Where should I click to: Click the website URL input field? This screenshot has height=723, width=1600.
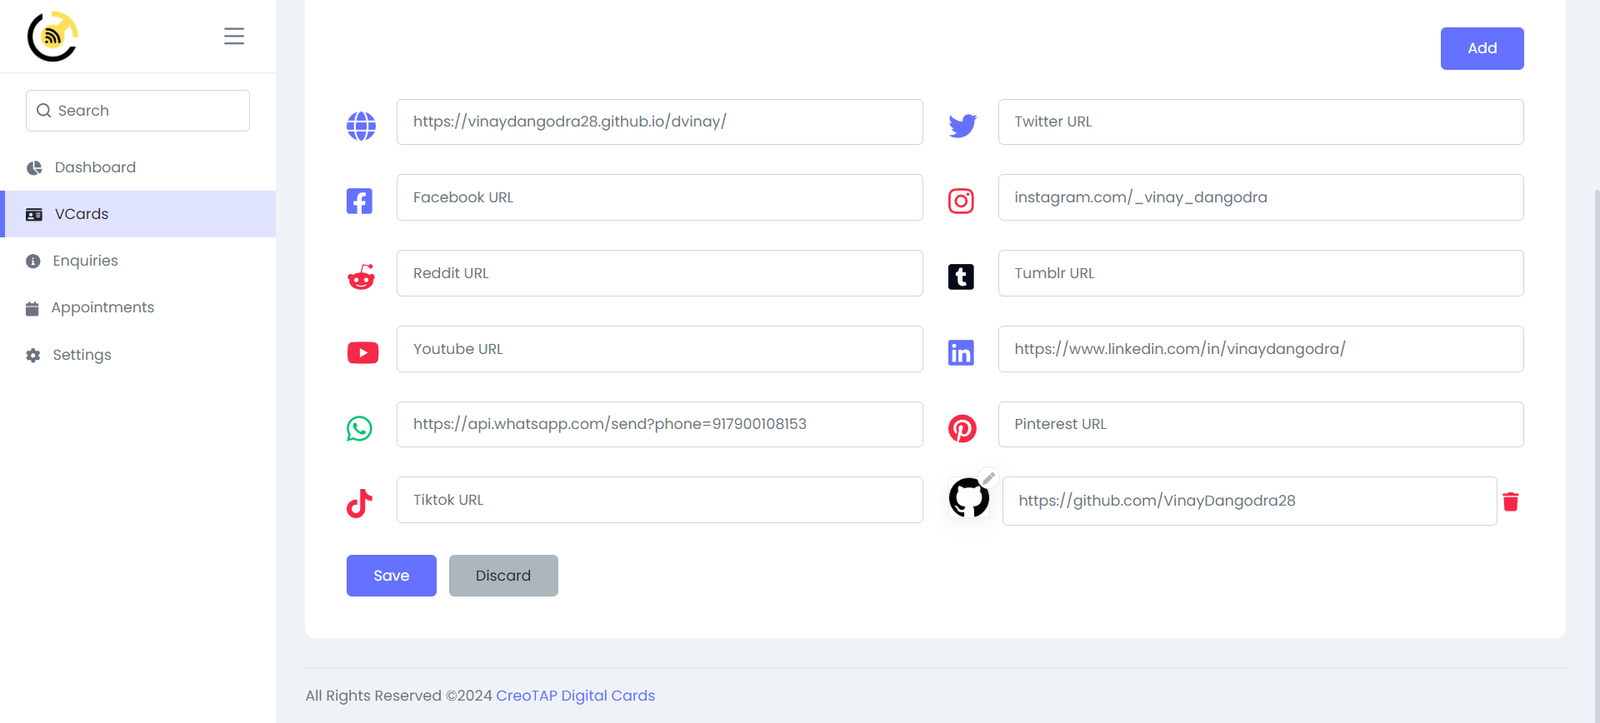click(x=660, y=122)
